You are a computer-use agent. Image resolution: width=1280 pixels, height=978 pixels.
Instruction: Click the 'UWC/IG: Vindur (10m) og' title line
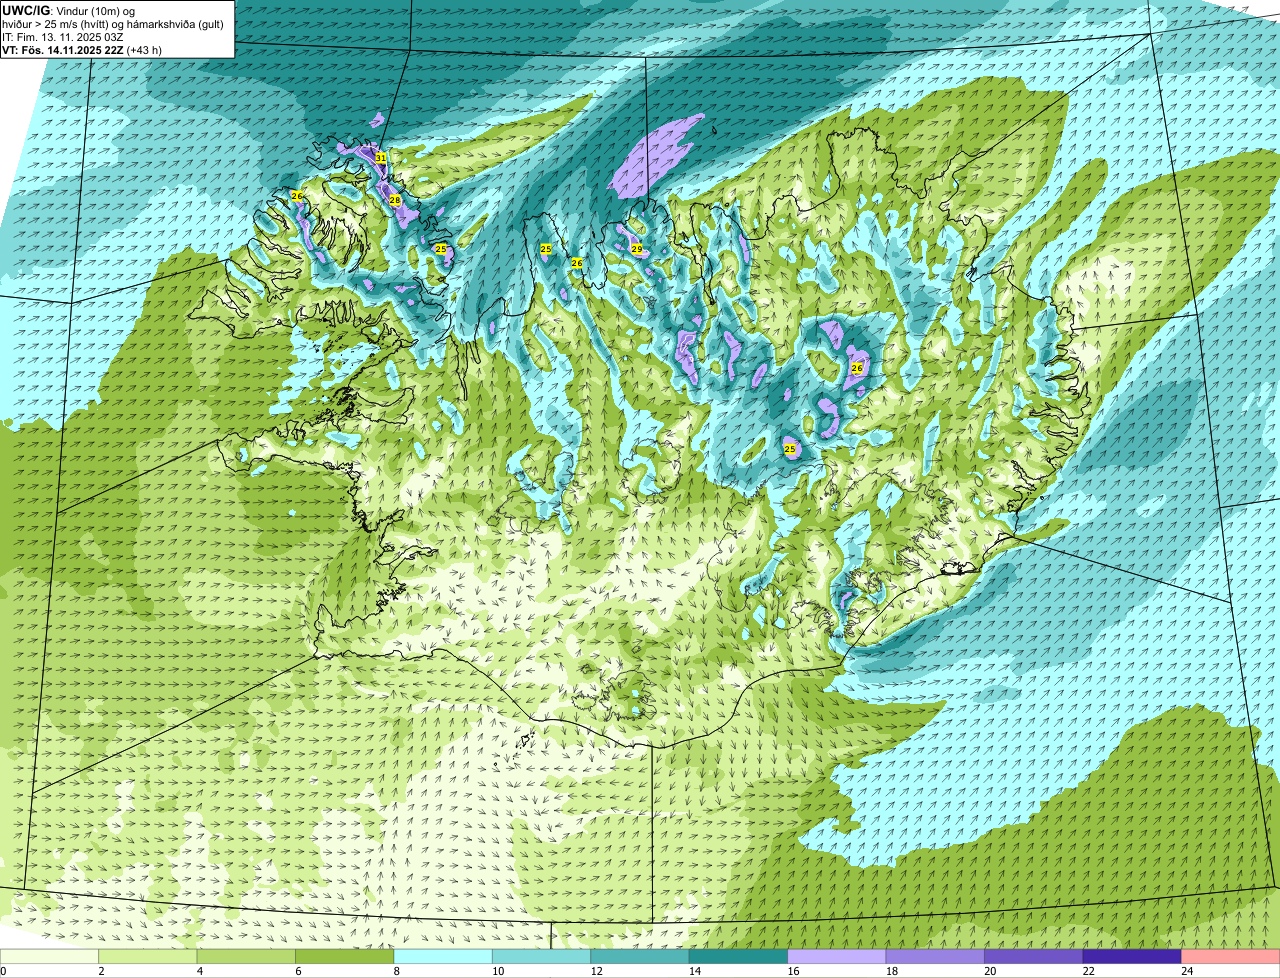point(69,11)
